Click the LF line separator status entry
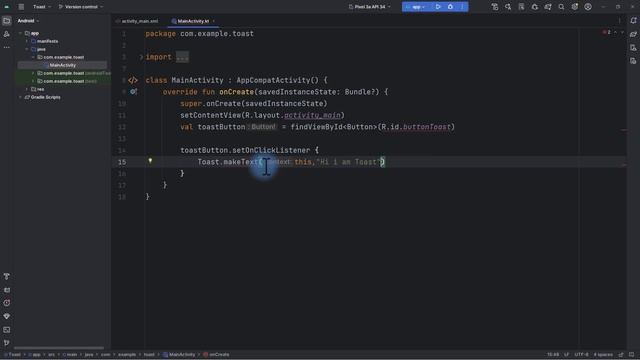 tap(567, 354)
